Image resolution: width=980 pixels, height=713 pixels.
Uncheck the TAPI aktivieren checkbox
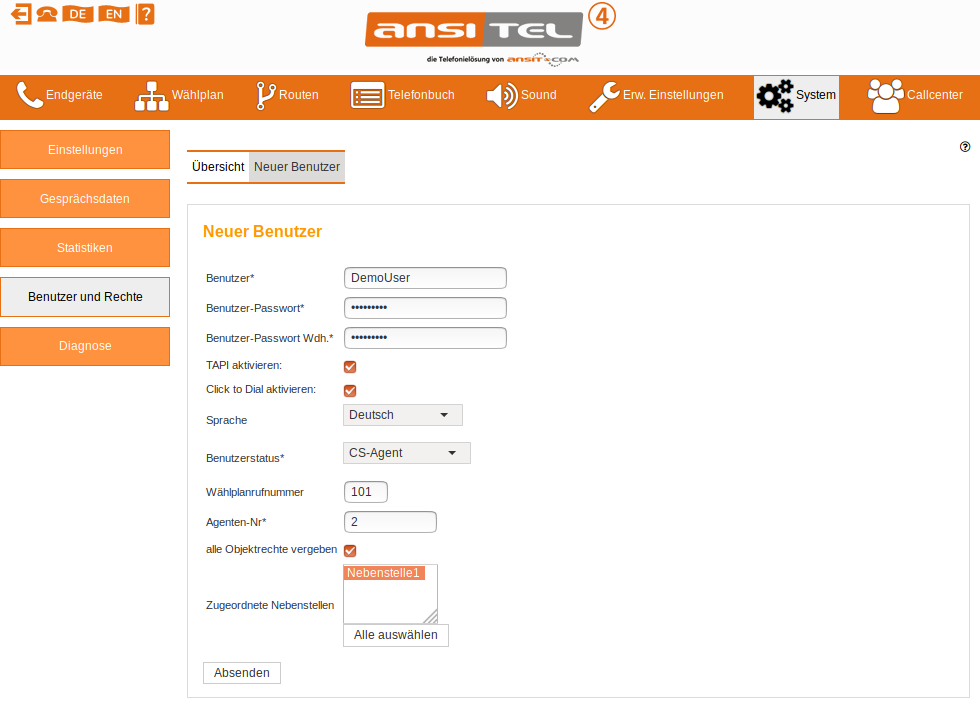(x=350, y=367)
